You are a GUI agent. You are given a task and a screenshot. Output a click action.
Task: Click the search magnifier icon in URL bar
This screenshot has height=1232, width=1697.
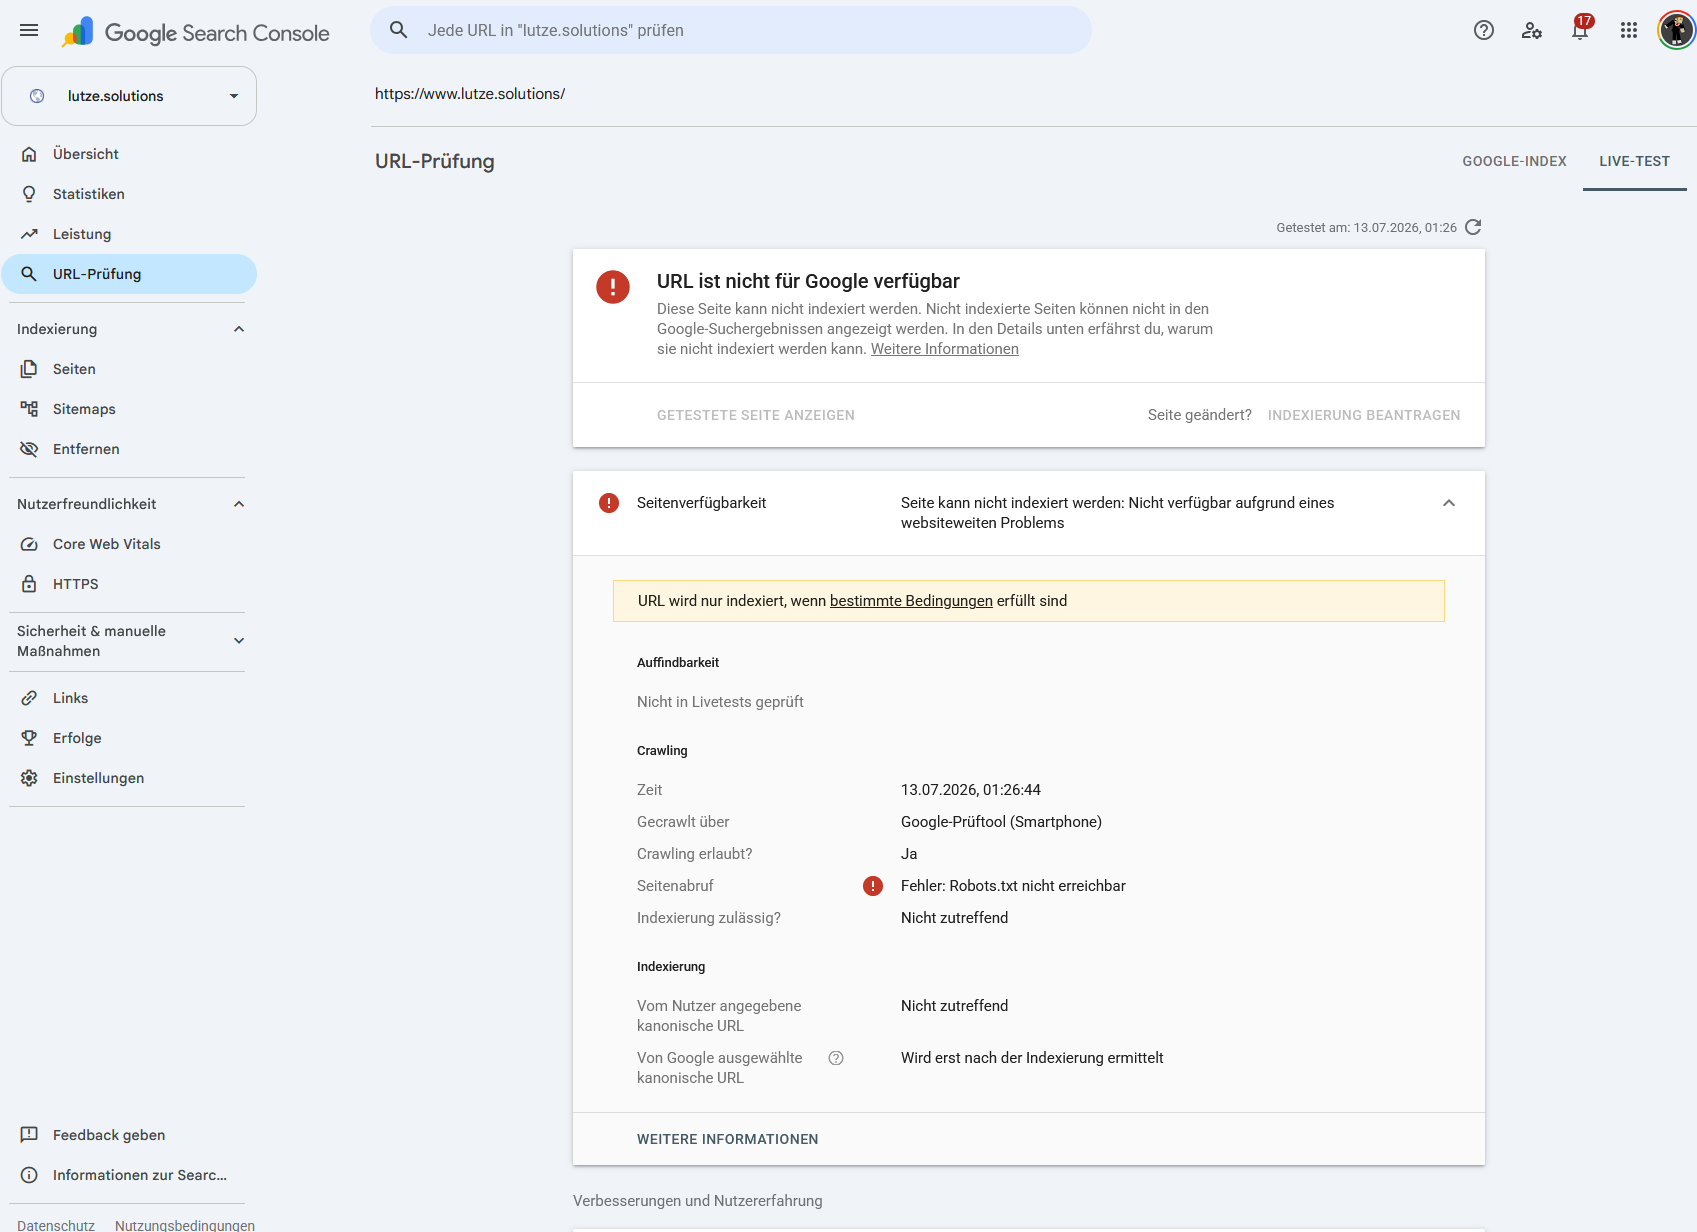pos(398,30)
